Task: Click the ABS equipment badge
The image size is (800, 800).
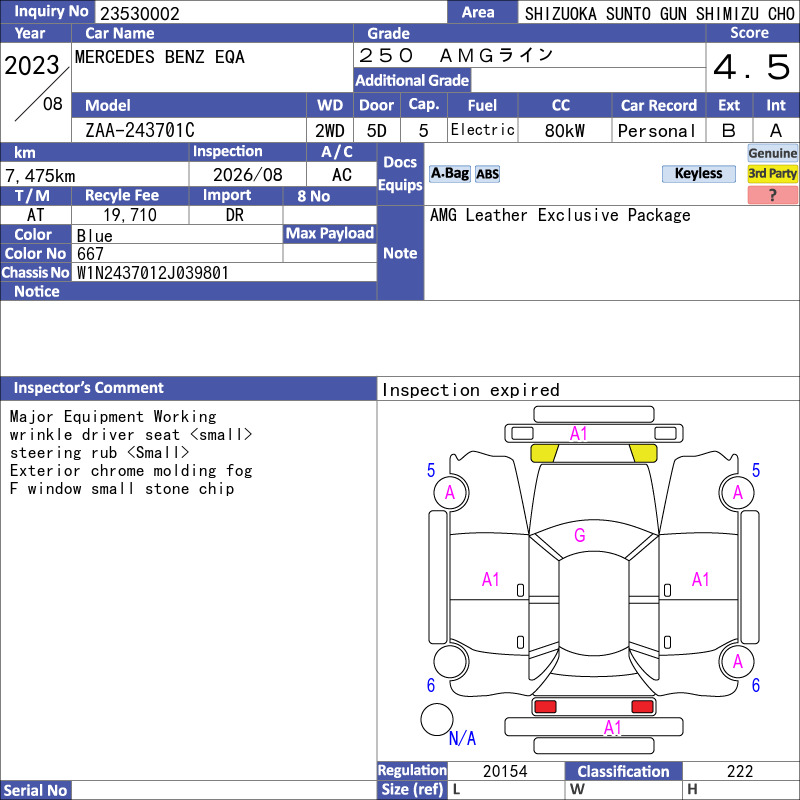Action: (x=487, y=174)
